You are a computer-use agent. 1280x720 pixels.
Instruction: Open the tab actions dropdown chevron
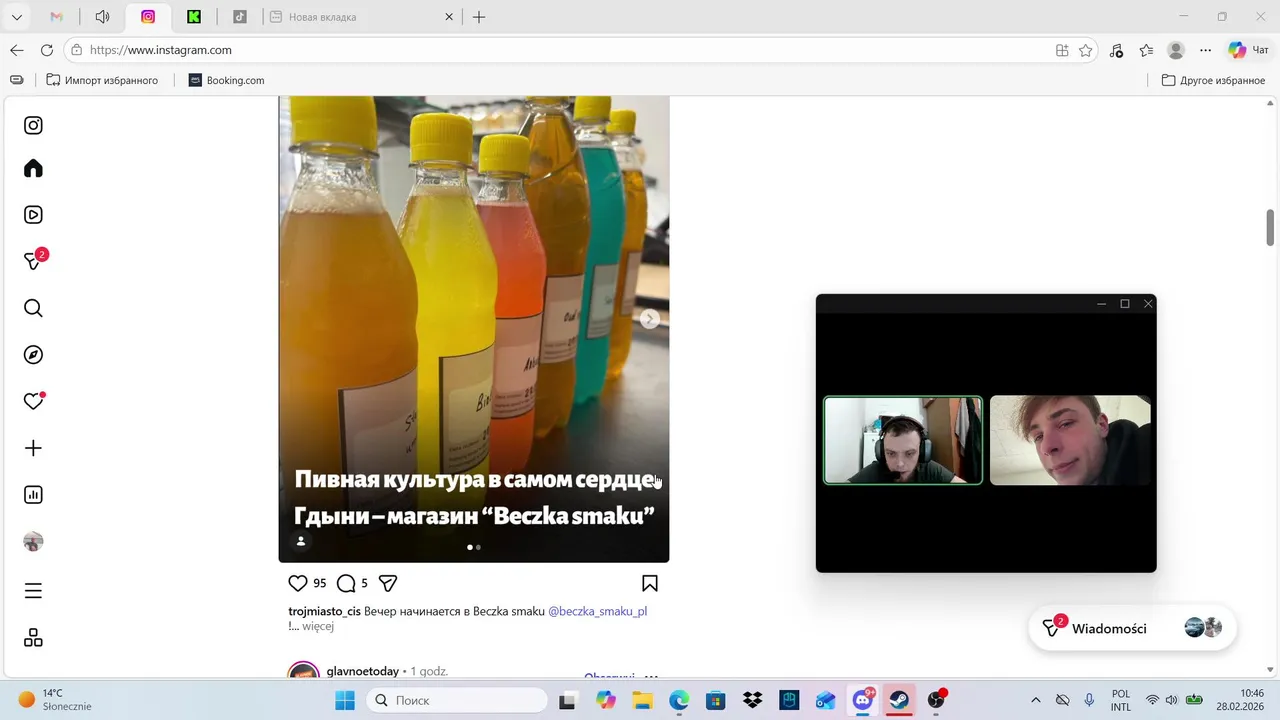pyautogui.click(x=17, y=17)
